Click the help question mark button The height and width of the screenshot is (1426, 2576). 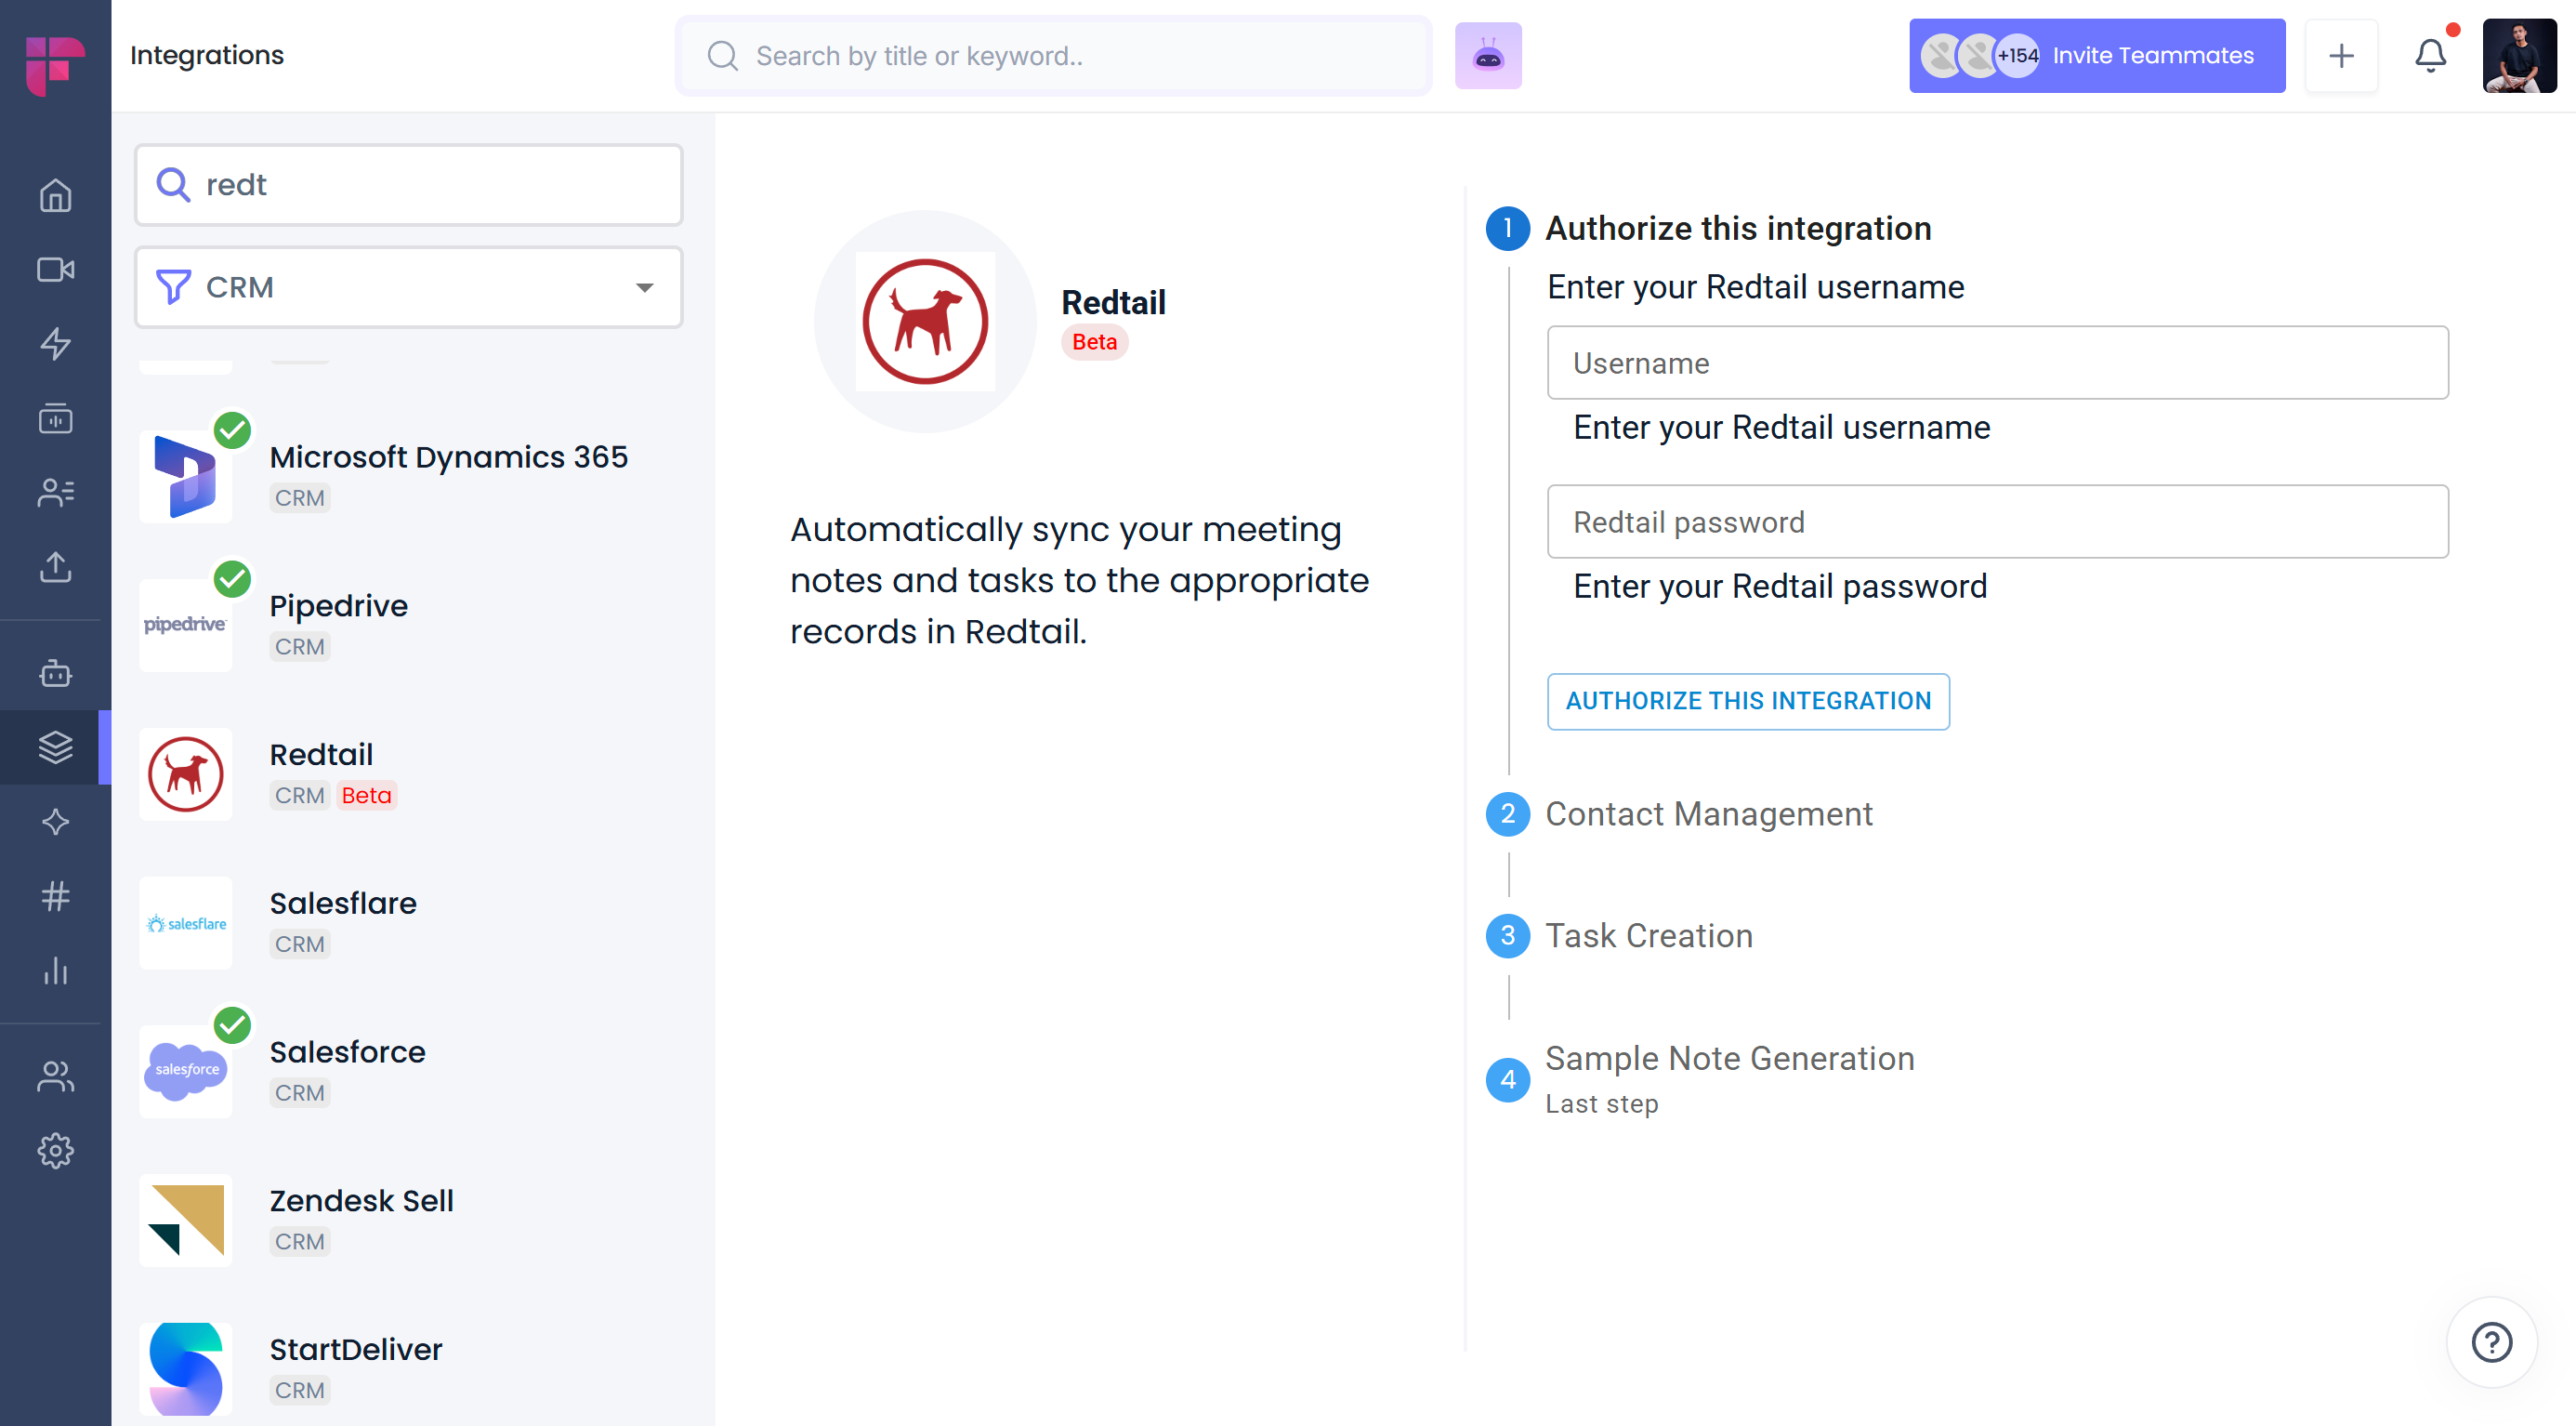(2490, 1342)
